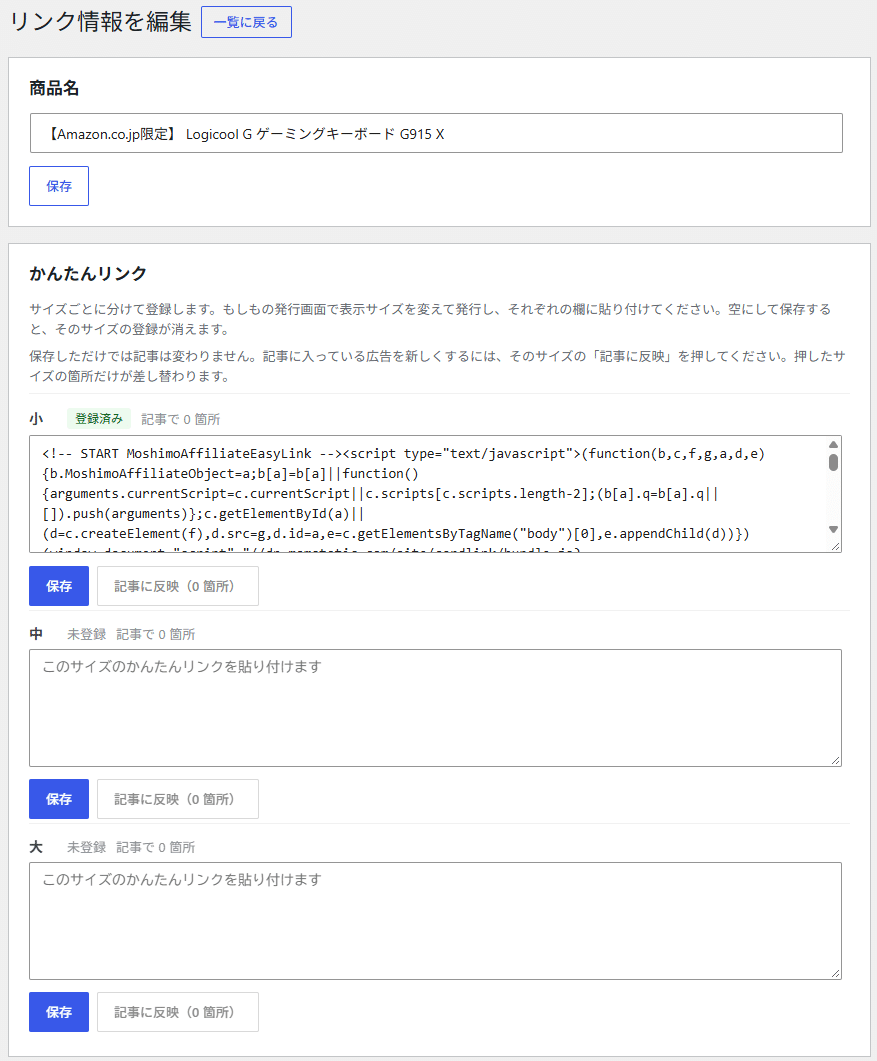Click the 小 textarea scrollbar thumb
This screenshot has width=877, height=1061.
point(834,463)
